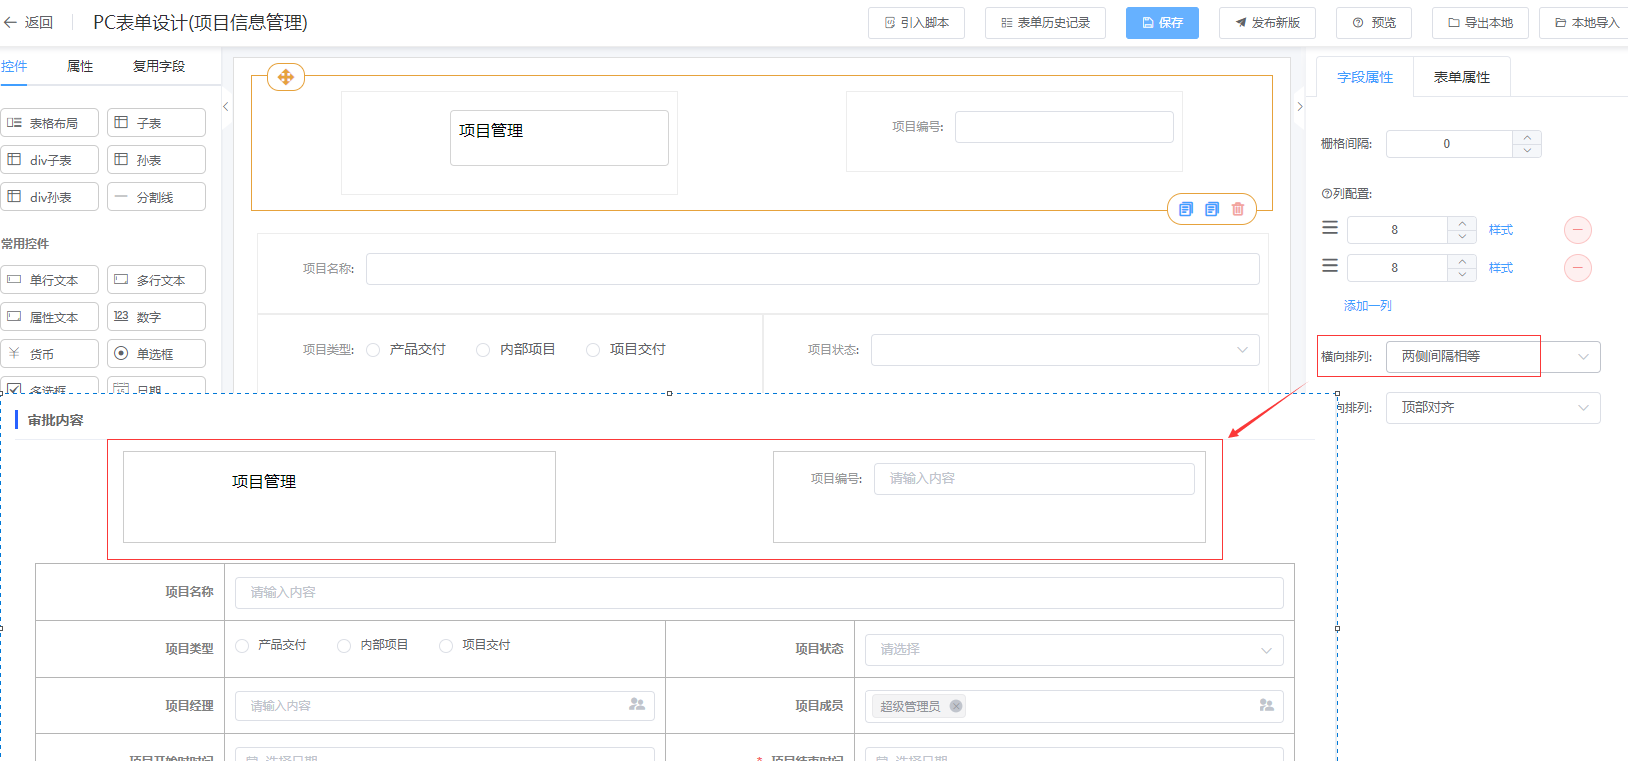Viewport: 1628px width, 761px height.
Task: Expand right panel using the chevron icon
Action: click(x=1299, y=106)
